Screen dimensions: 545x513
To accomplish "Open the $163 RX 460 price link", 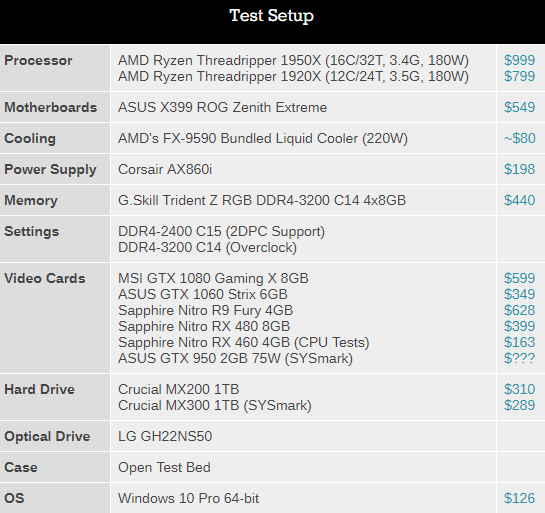I will [519, 342].
